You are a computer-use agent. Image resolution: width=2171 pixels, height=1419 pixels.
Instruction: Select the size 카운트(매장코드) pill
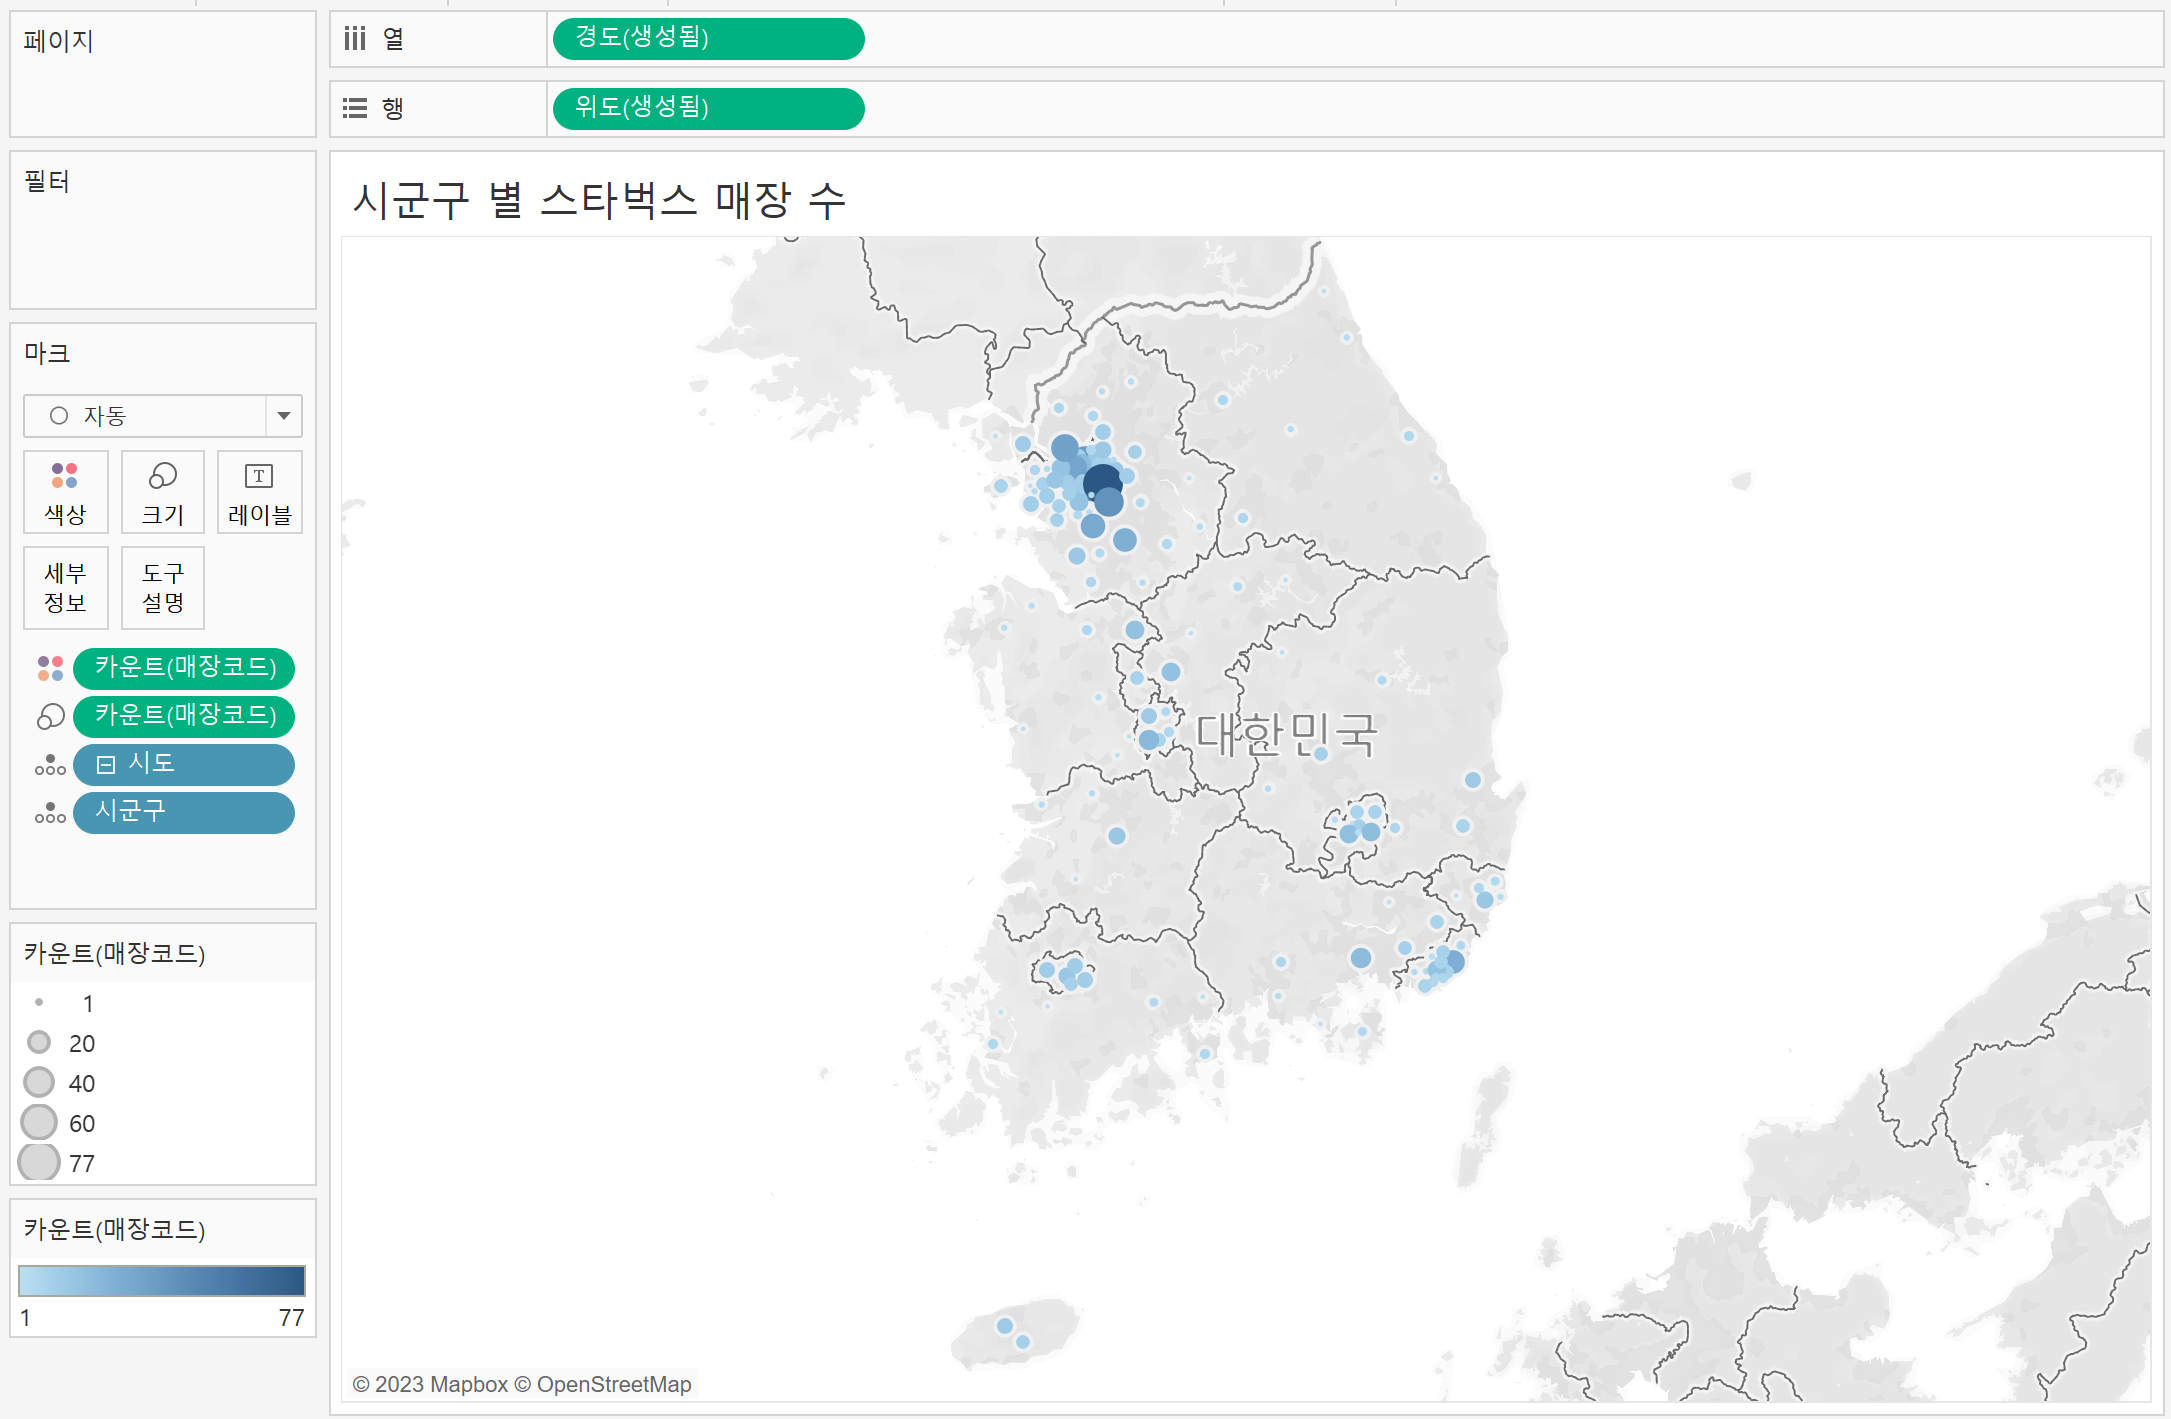tap(184, 716)
